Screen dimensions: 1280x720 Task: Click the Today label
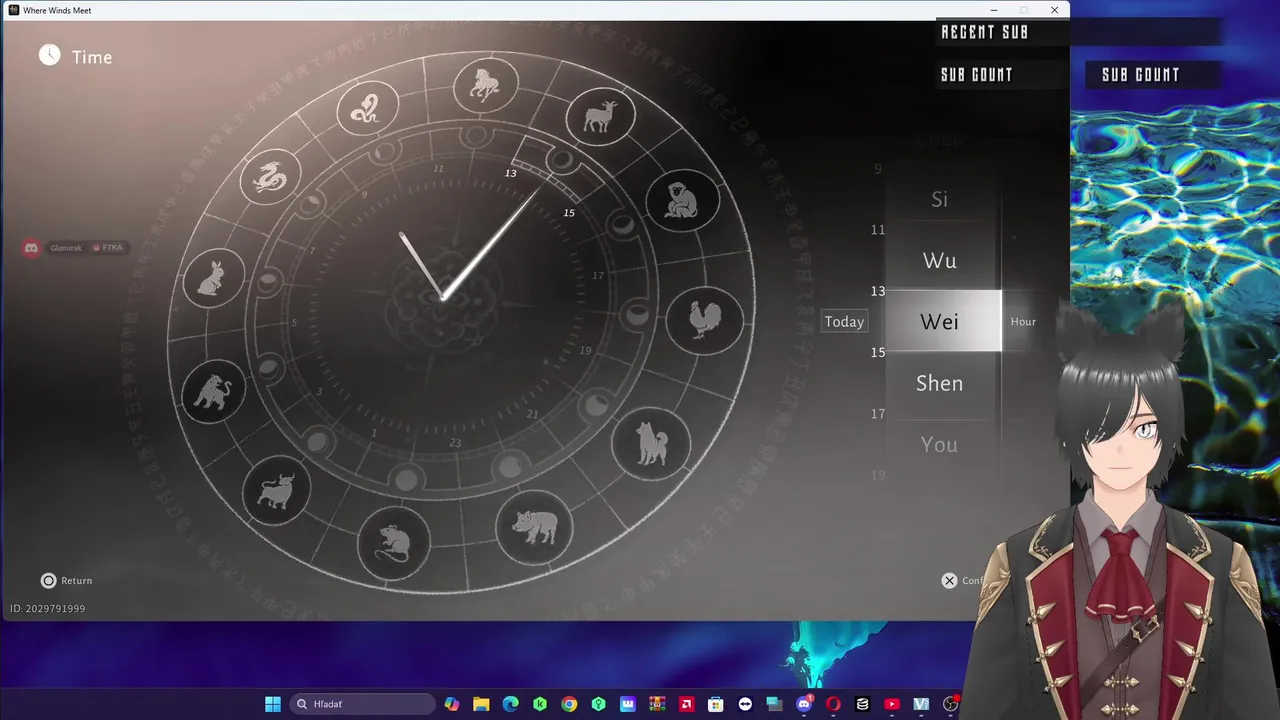pos(844,322)
